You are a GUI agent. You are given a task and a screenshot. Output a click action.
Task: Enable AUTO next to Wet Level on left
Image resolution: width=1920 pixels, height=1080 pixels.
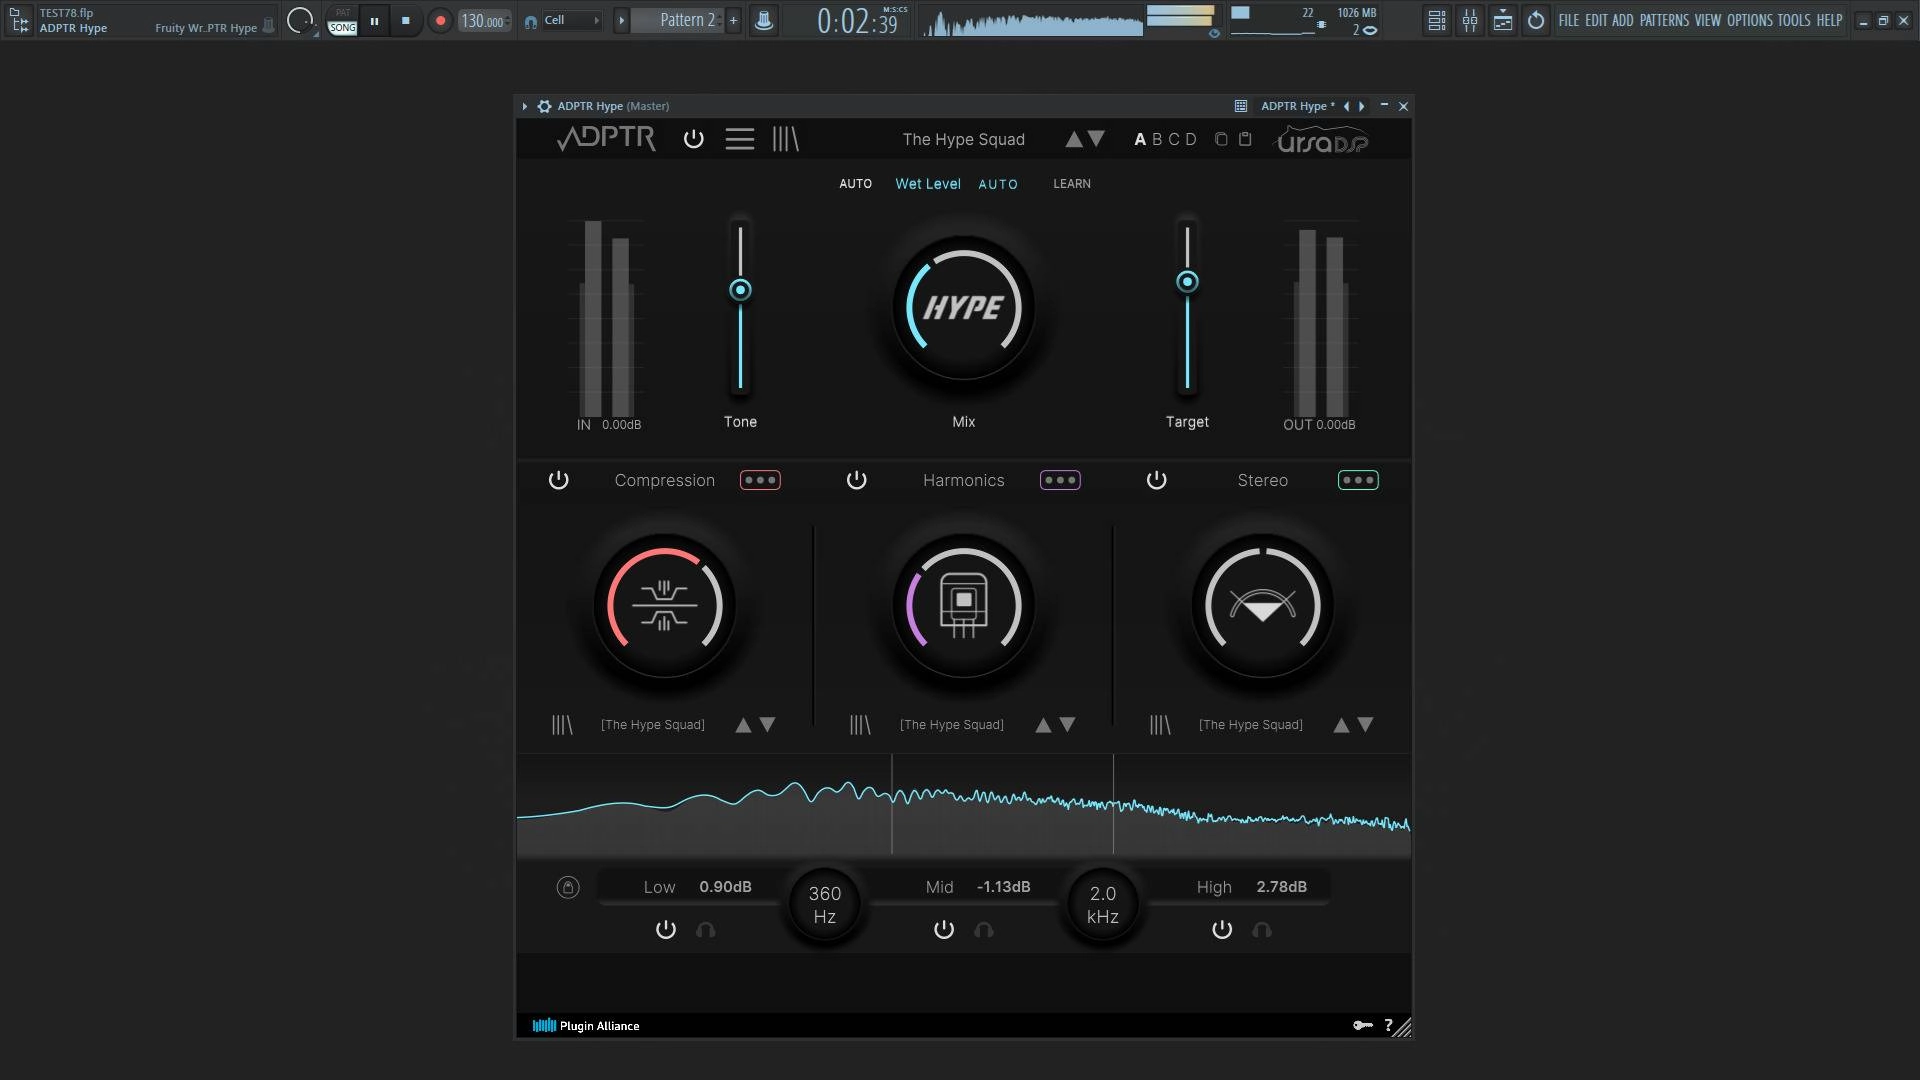[x=855, y=184]
